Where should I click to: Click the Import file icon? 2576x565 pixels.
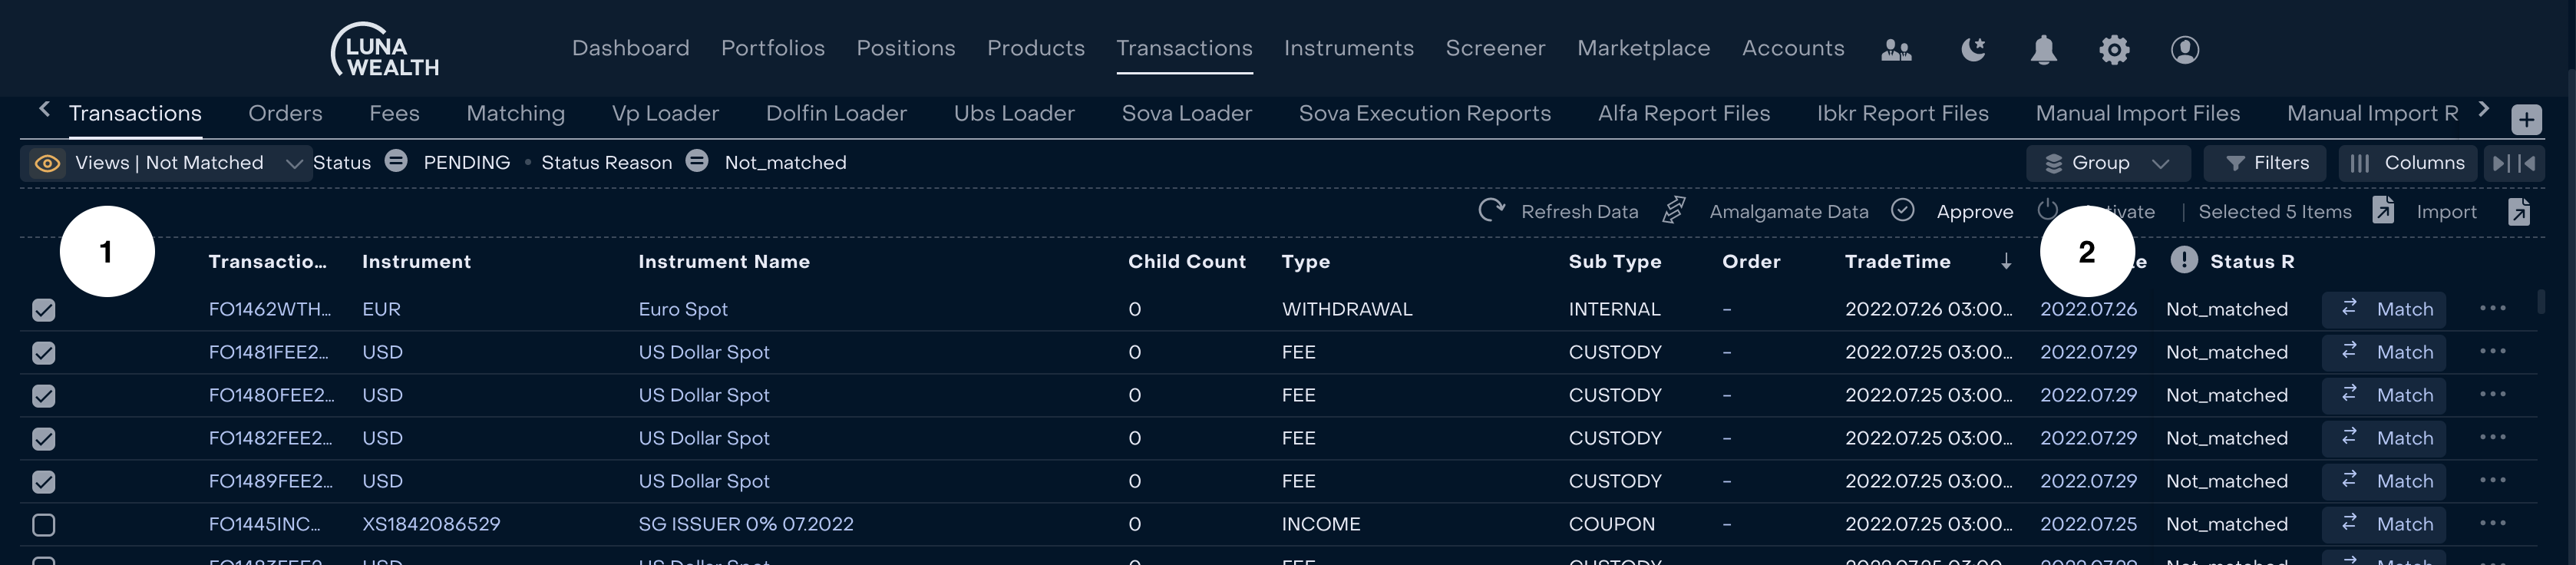[2383, 210]
